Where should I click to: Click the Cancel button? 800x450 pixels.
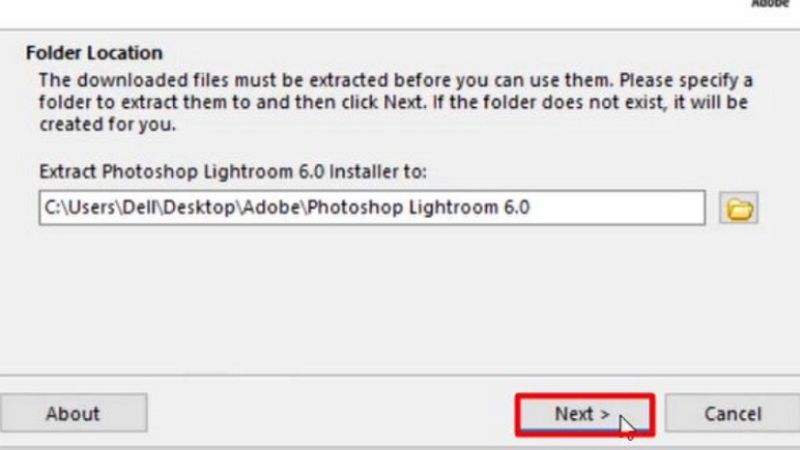[x=732, y=413]
